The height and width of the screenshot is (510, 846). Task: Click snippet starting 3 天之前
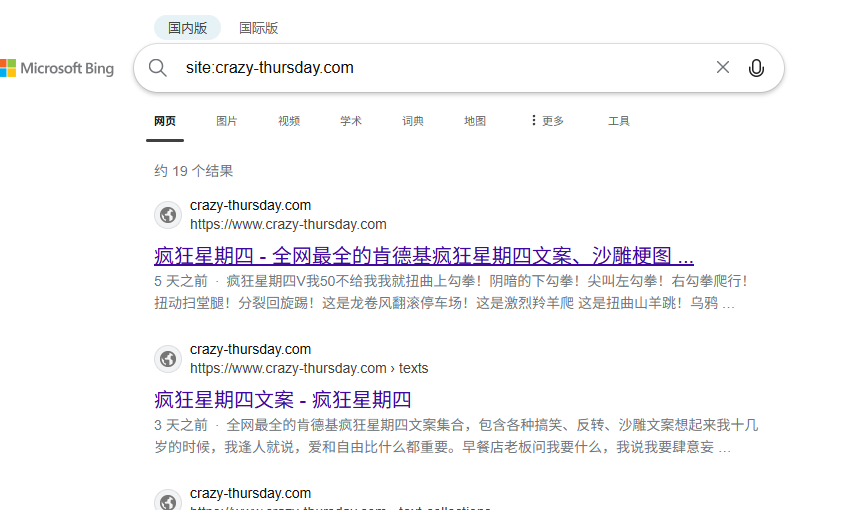coord(456,436)
